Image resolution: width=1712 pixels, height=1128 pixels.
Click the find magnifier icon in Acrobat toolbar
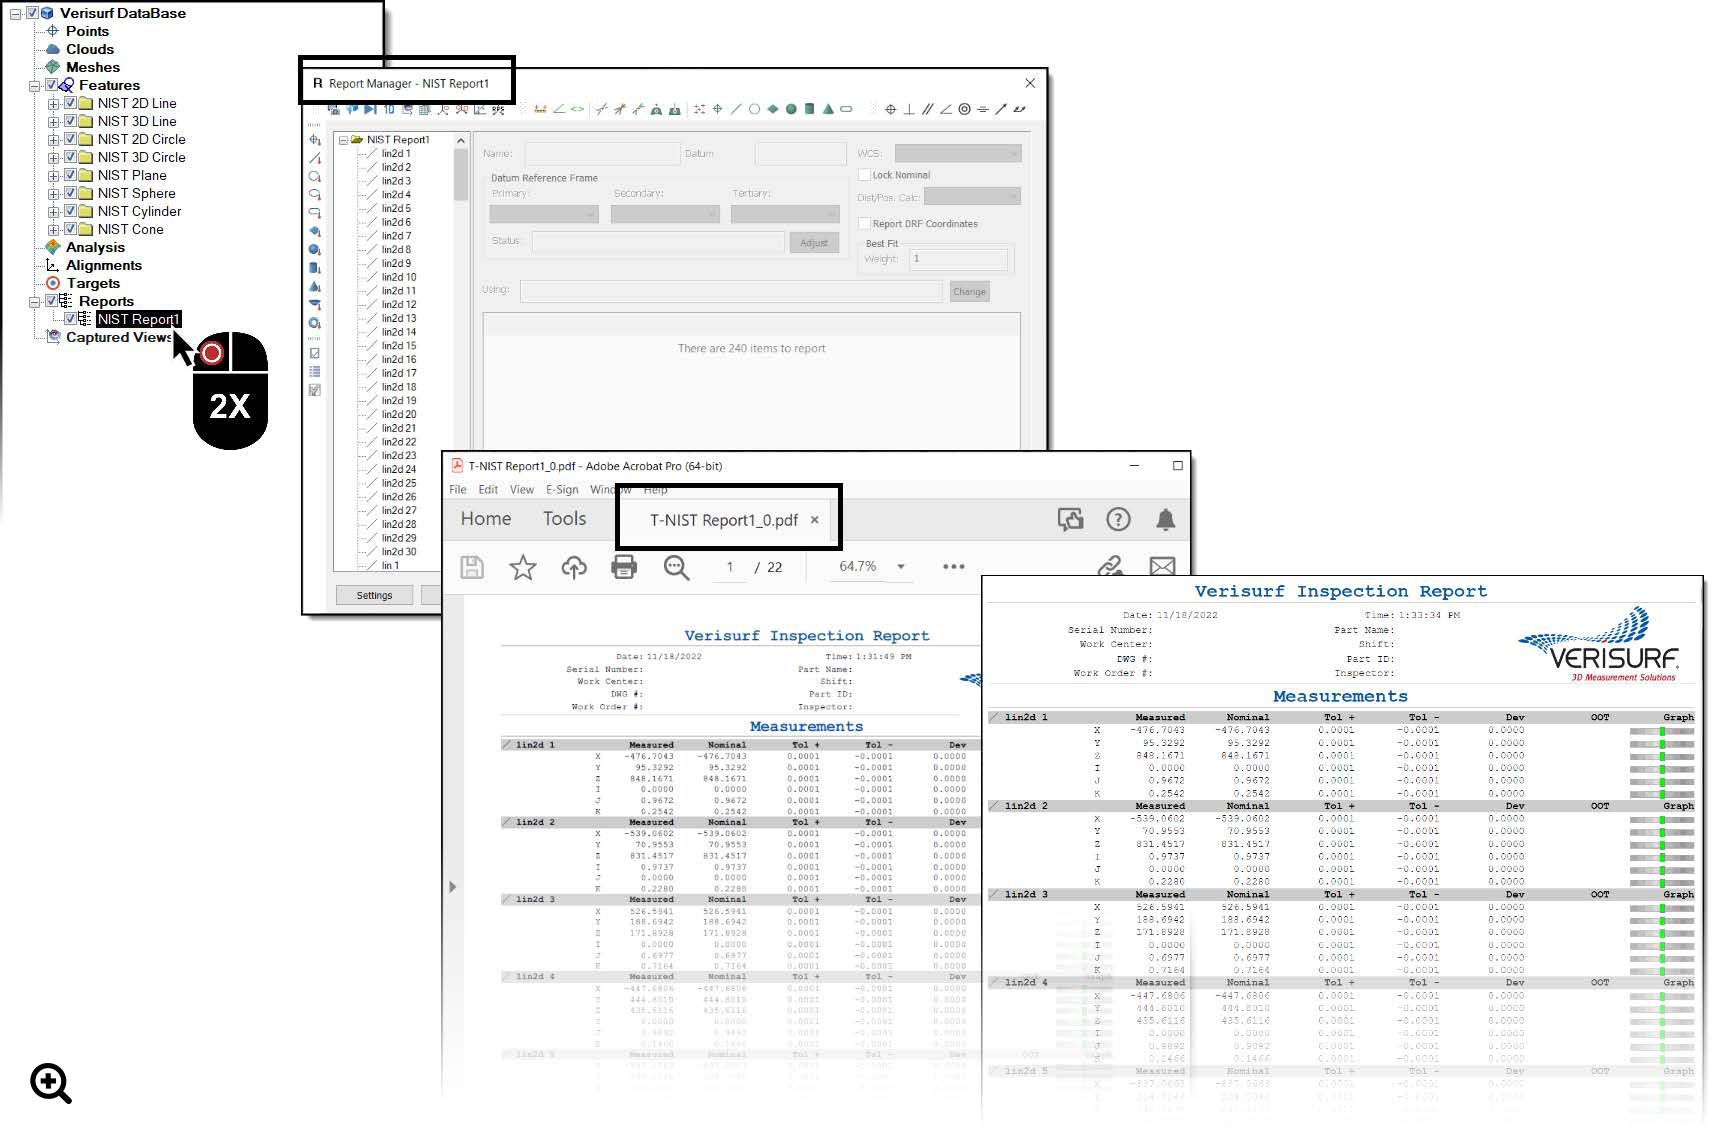coord(676,567)
